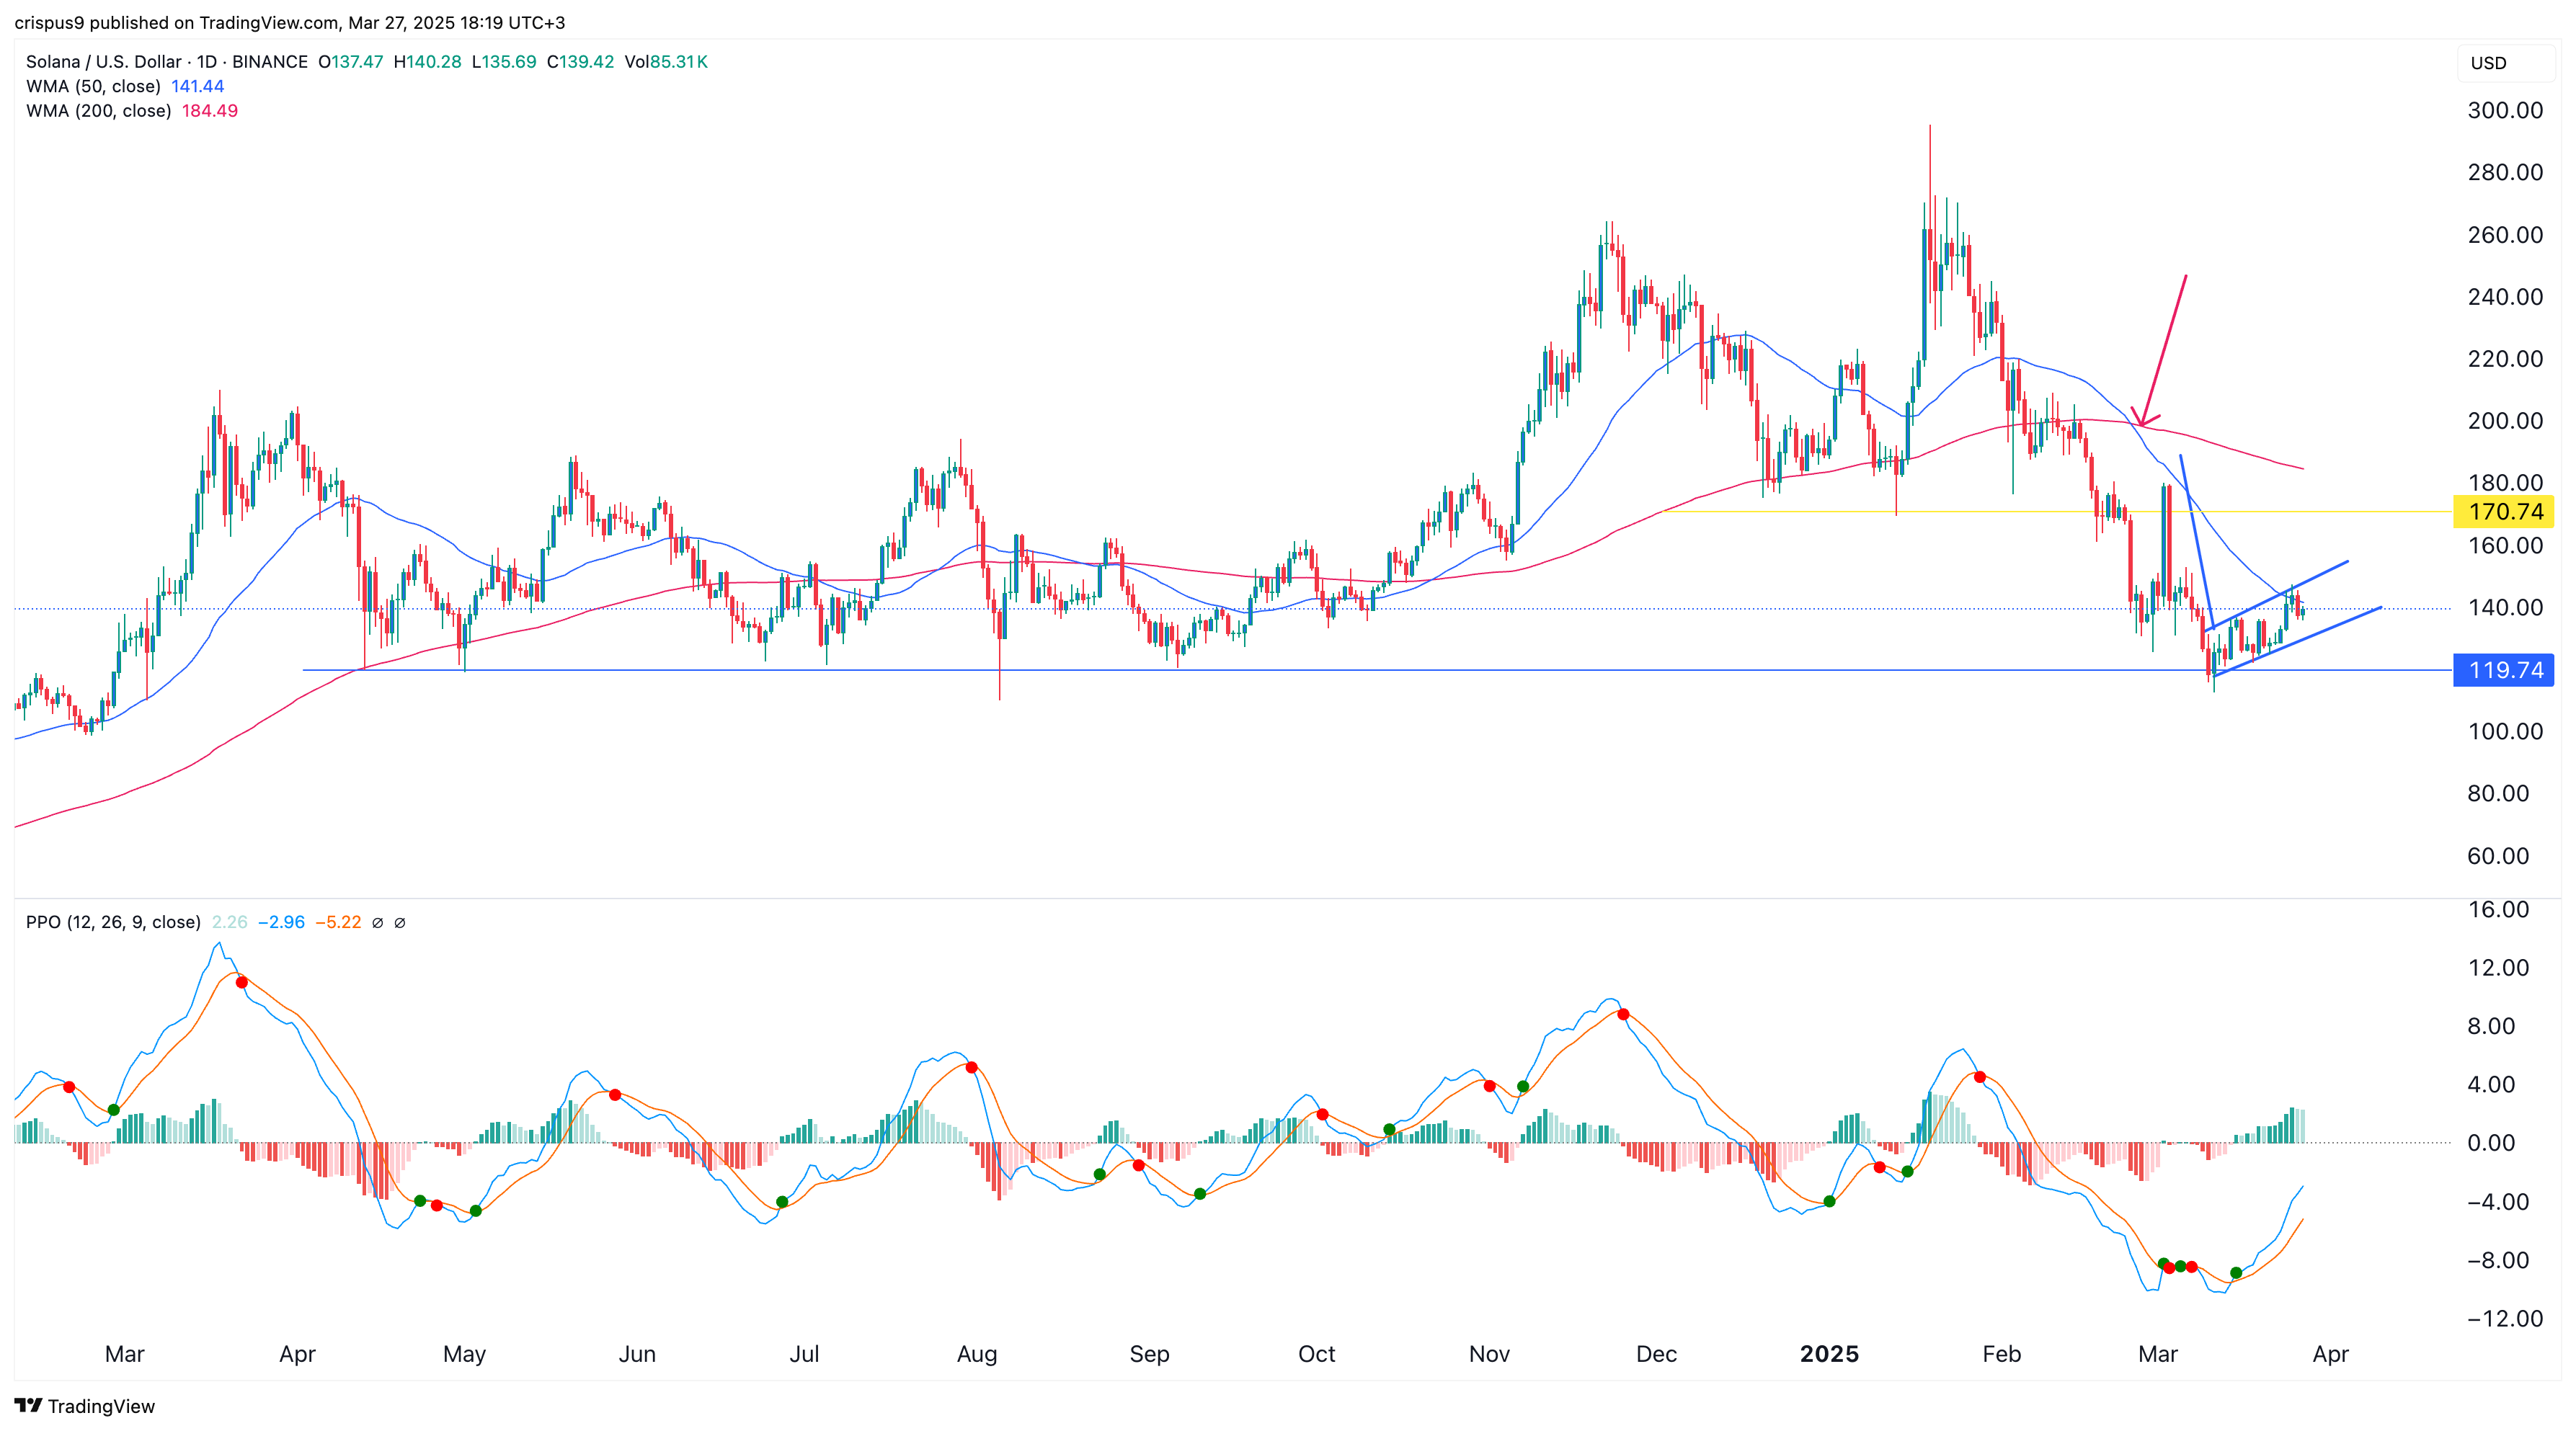The width and height of the screenshot is (2576, 1431).
Task: Click the 2025 year label on time axis
Action: 1829,1354
